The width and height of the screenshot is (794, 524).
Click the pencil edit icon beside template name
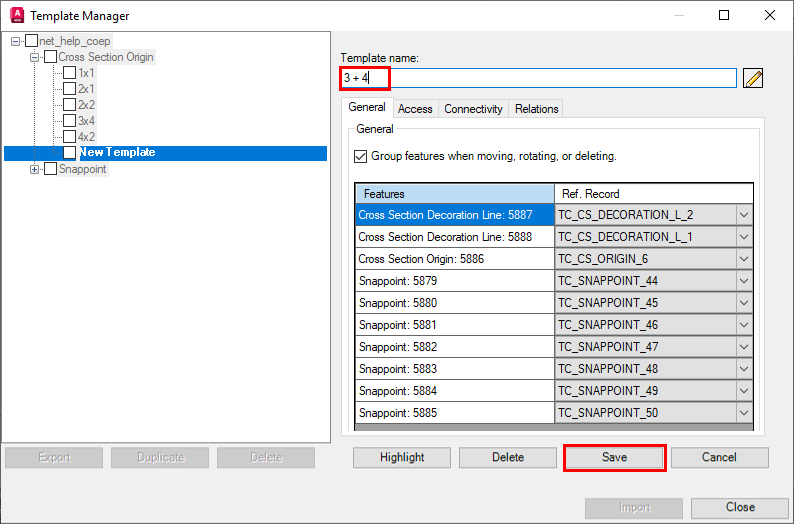point(753,78)
